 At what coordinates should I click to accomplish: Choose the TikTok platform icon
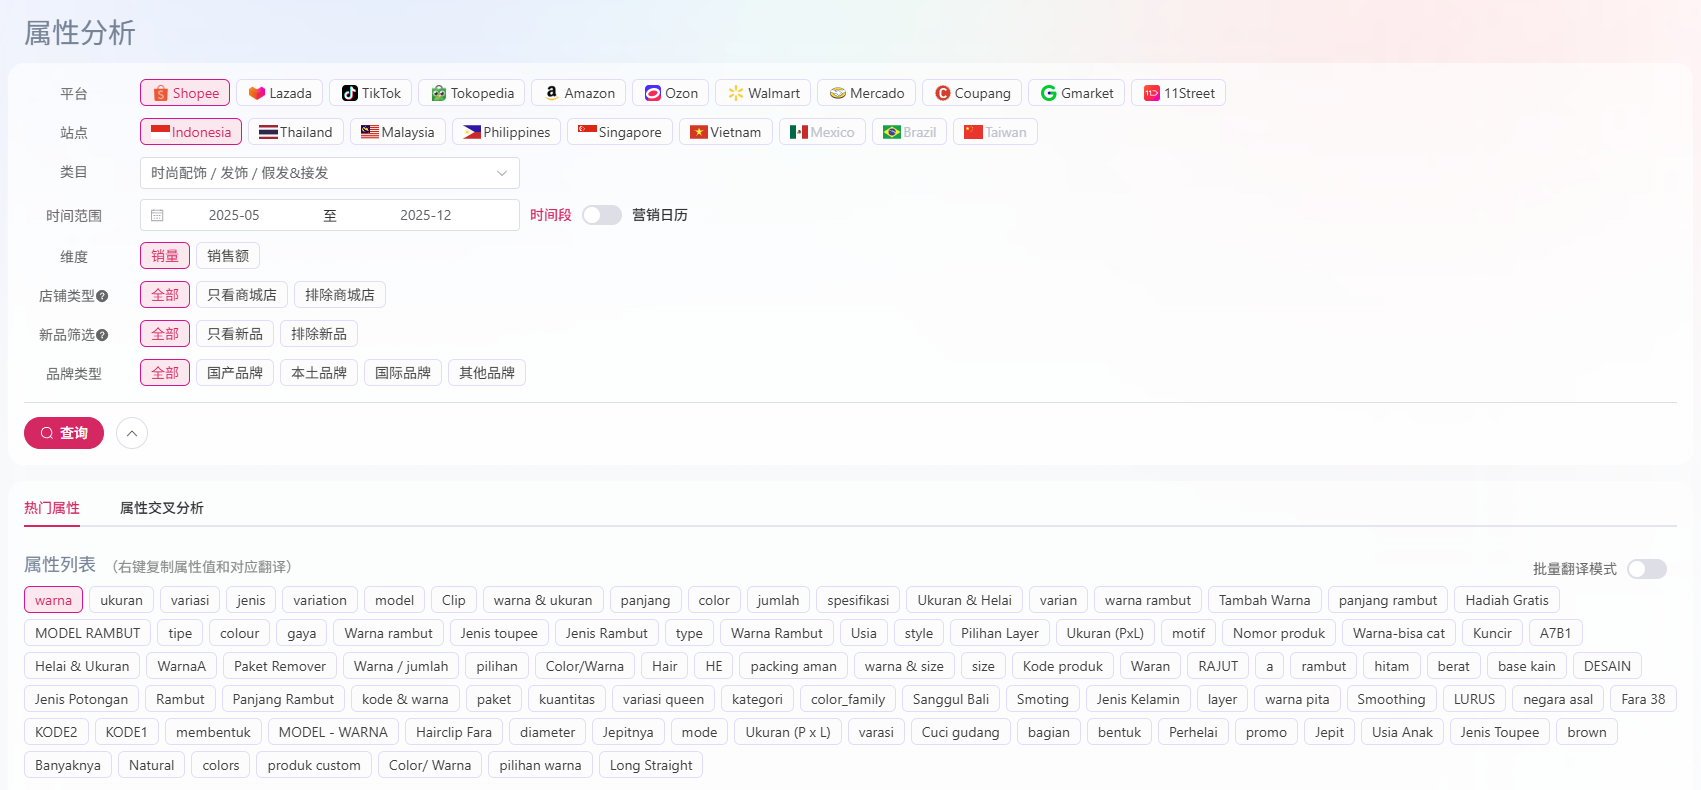click(350, 93)
